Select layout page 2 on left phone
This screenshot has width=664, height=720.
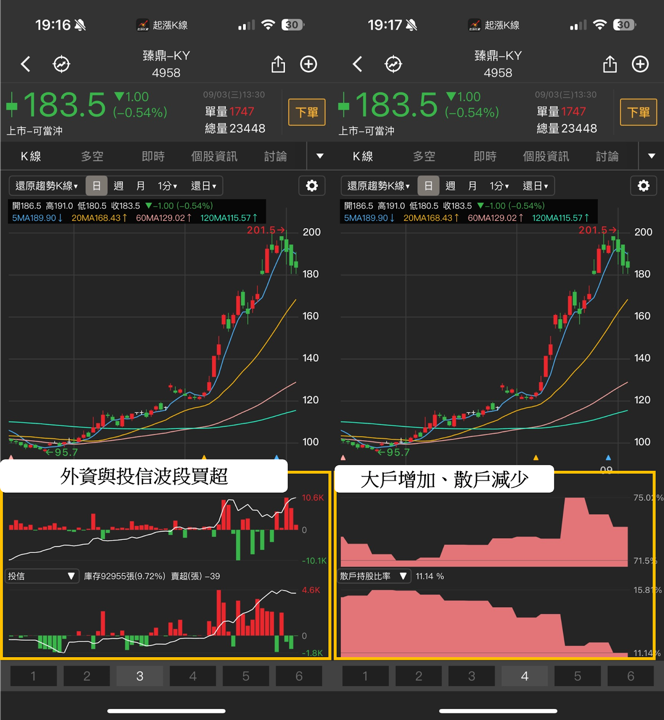87,676
